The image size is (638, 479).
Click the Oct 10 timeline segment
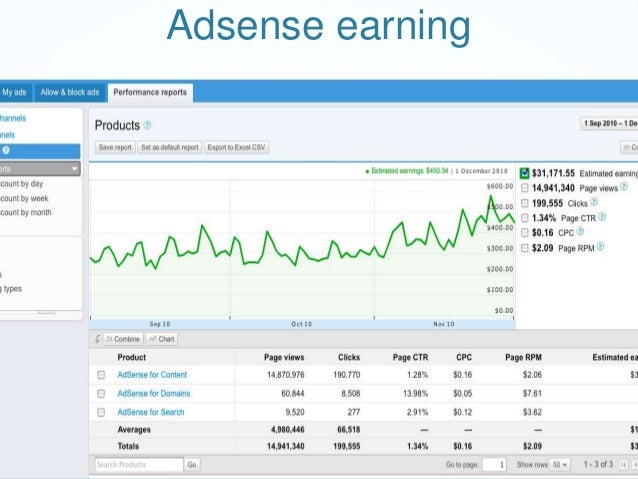(x=302, y=324)
